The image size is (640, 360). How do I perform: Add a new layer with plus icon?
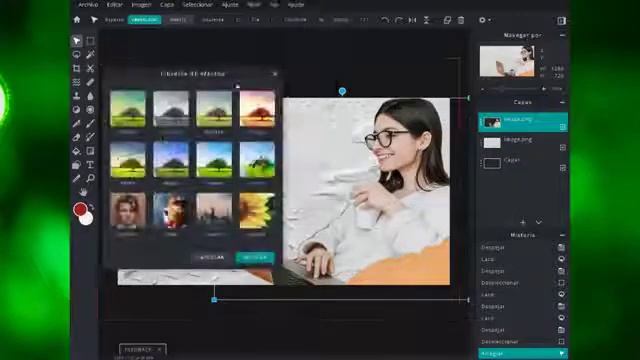point(523,222)
